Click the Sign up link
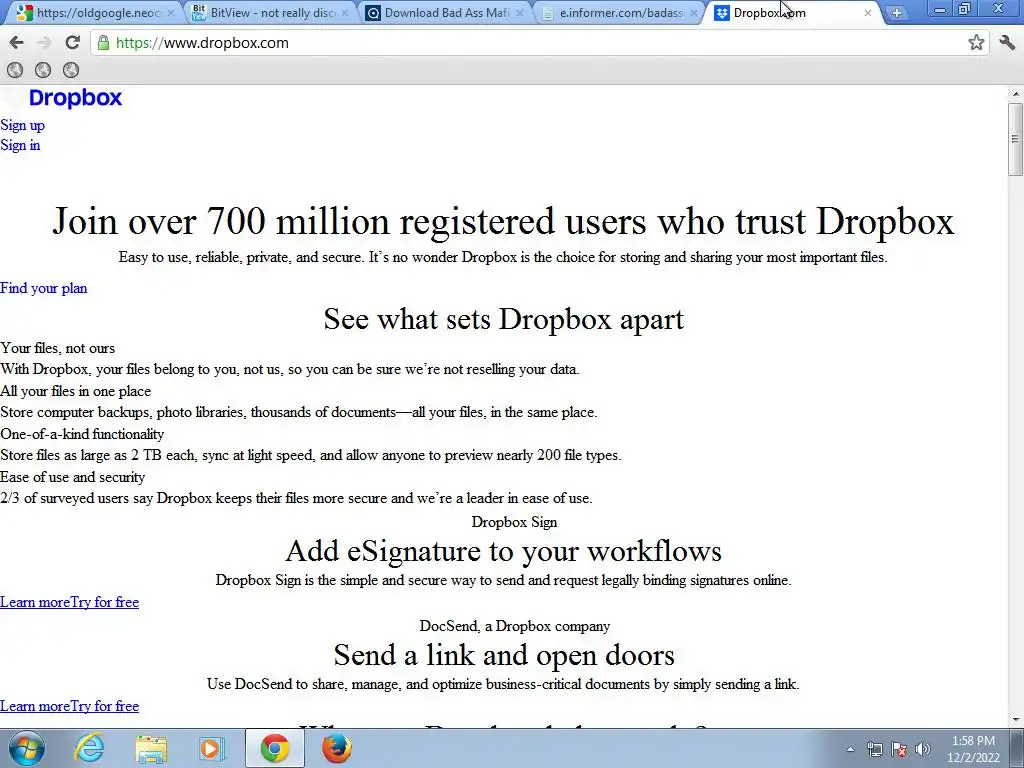Viewport: 1024px width, 768px height. (x=22, y=125)
